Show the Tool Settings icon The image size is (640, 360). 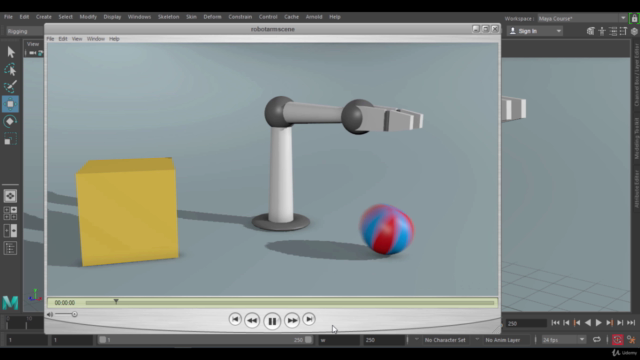click(623, 31)
